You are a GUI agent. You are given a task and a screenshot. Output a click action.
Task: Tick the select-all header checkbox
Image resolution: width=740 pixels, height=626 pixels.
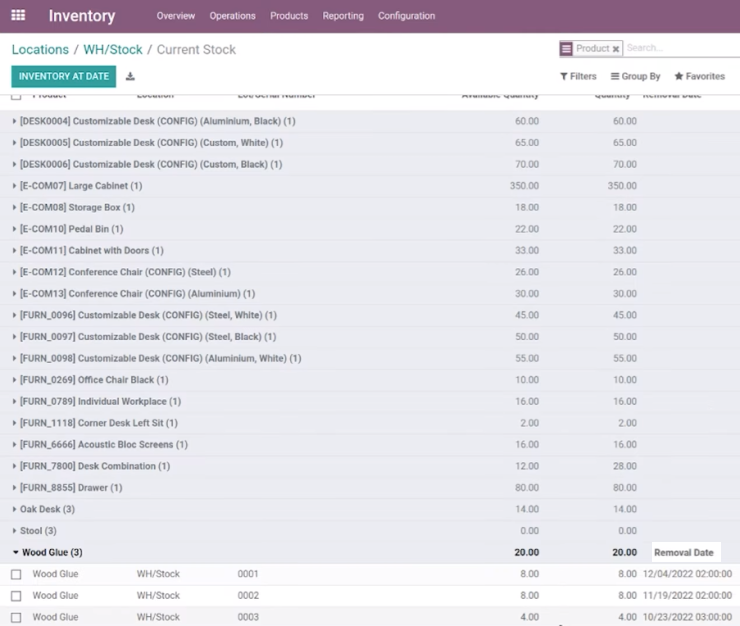(16, 96)
